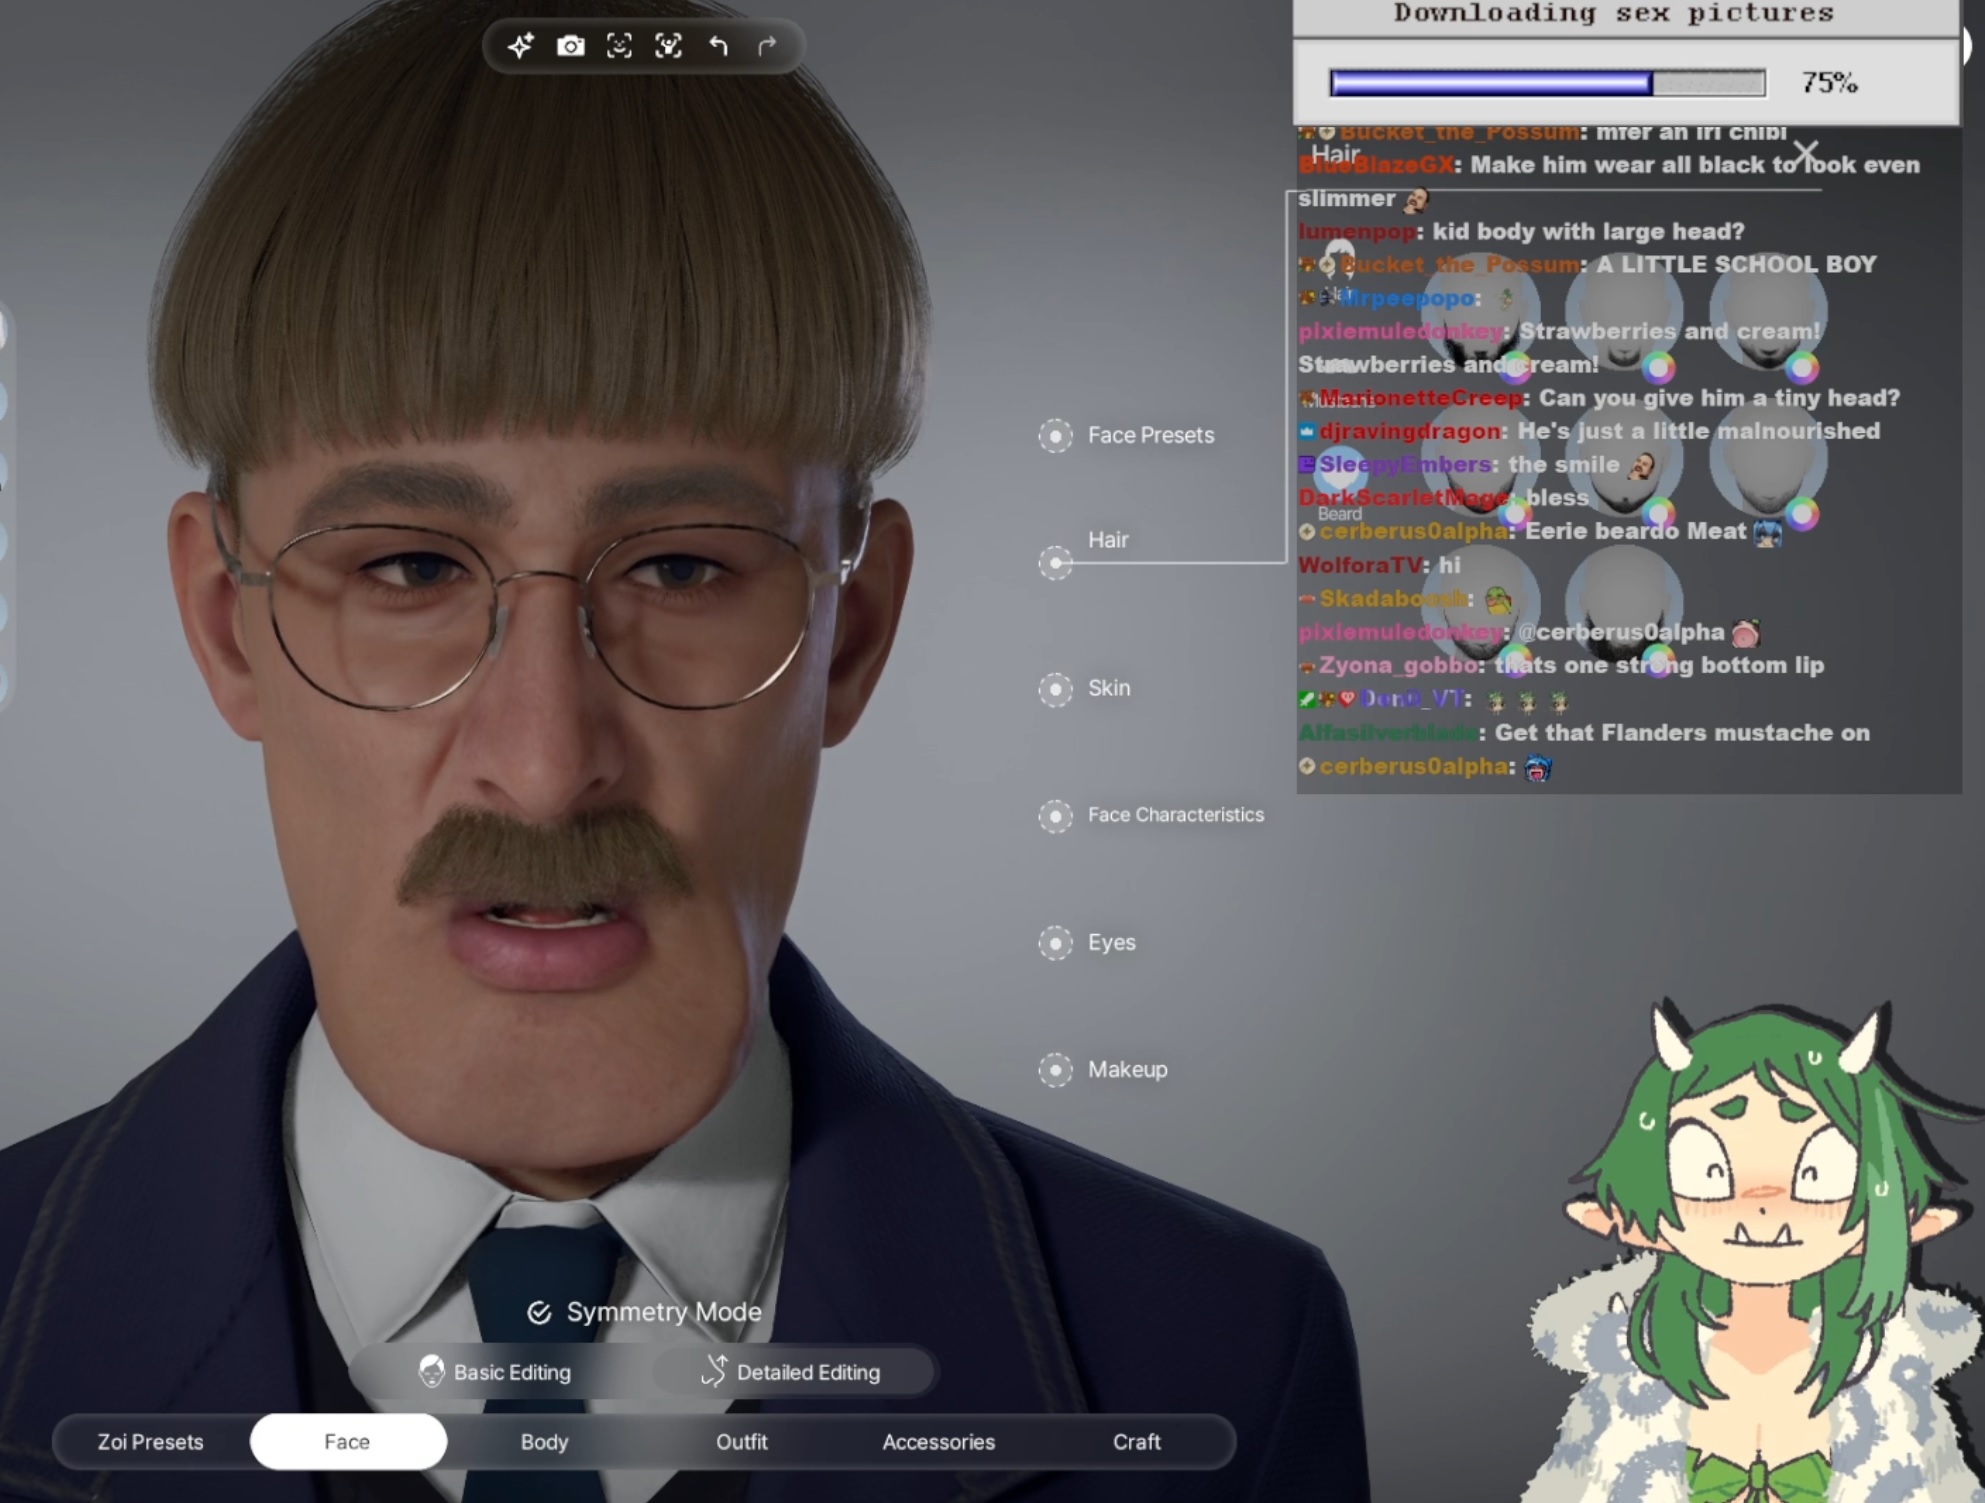Redo the edit with forward arrow icon
This screenshot has width=1985, height=1503.
[x=767, y=46]
